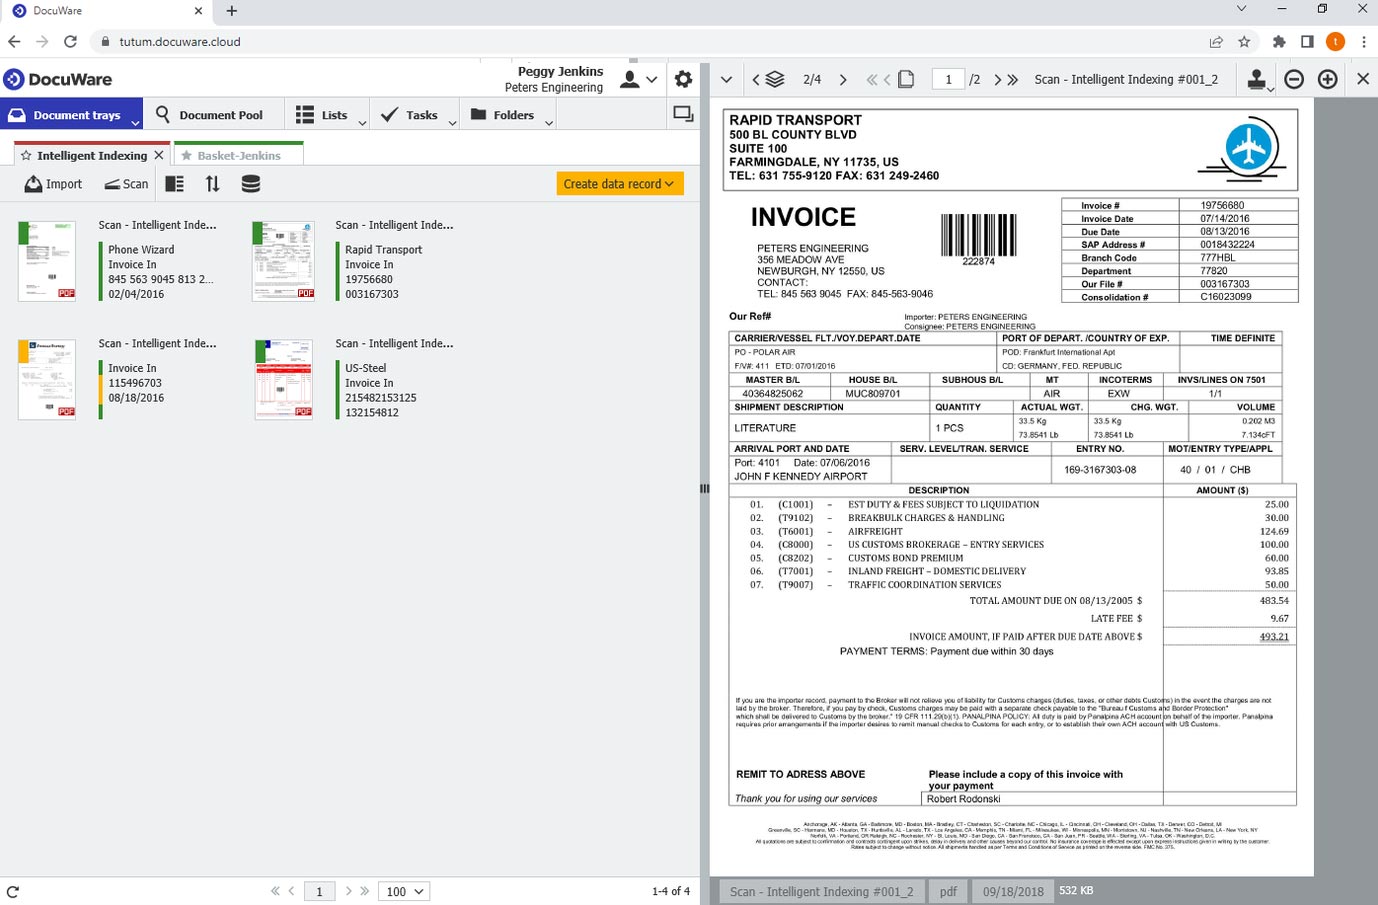This screenshot has height=905, width=1378.
Task: Click the "Phone Wizard" index text
Action: coord(141,250)
